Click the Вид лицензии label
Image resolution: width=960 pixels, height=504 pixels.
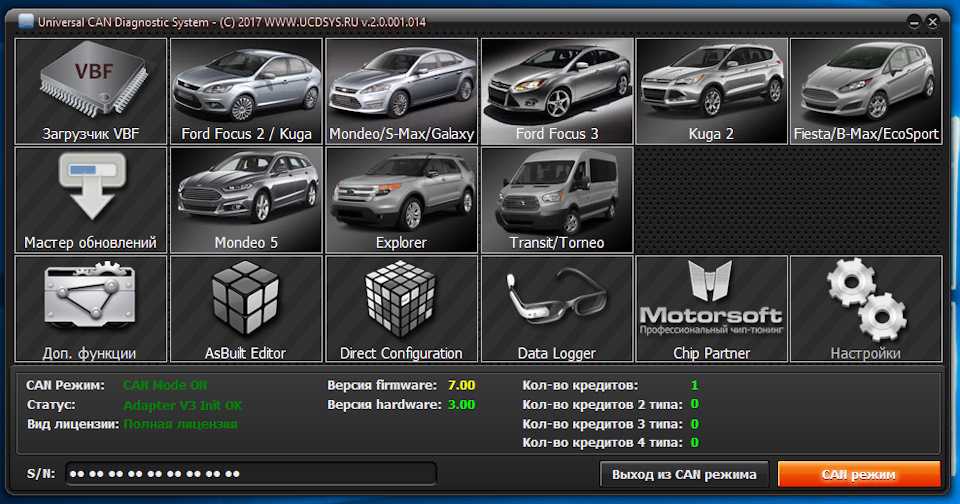[73, 424]
